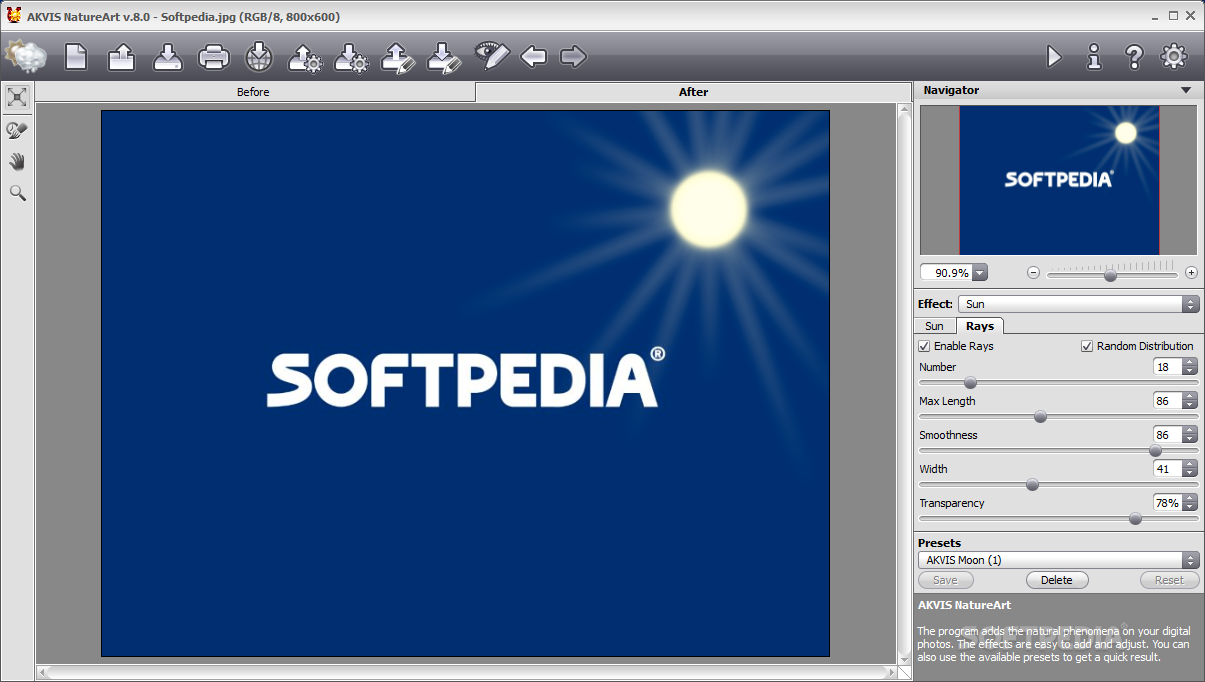This screenshot has width=1205, height=682.
Task: Select the Zoom magnifier tool
Action: click(17, 192)
